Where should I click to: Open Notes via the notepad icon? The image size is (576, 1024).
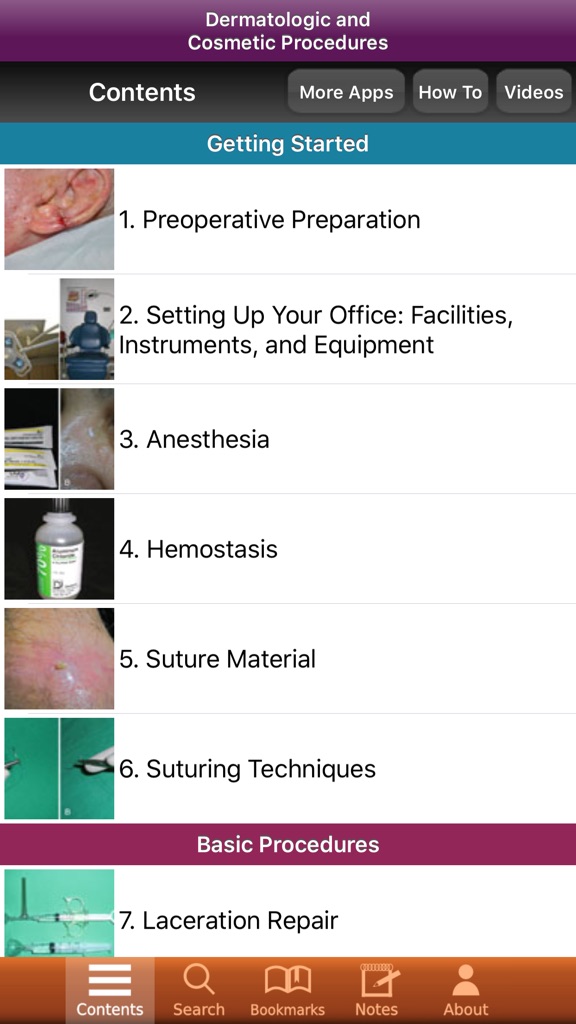[377, 983]
